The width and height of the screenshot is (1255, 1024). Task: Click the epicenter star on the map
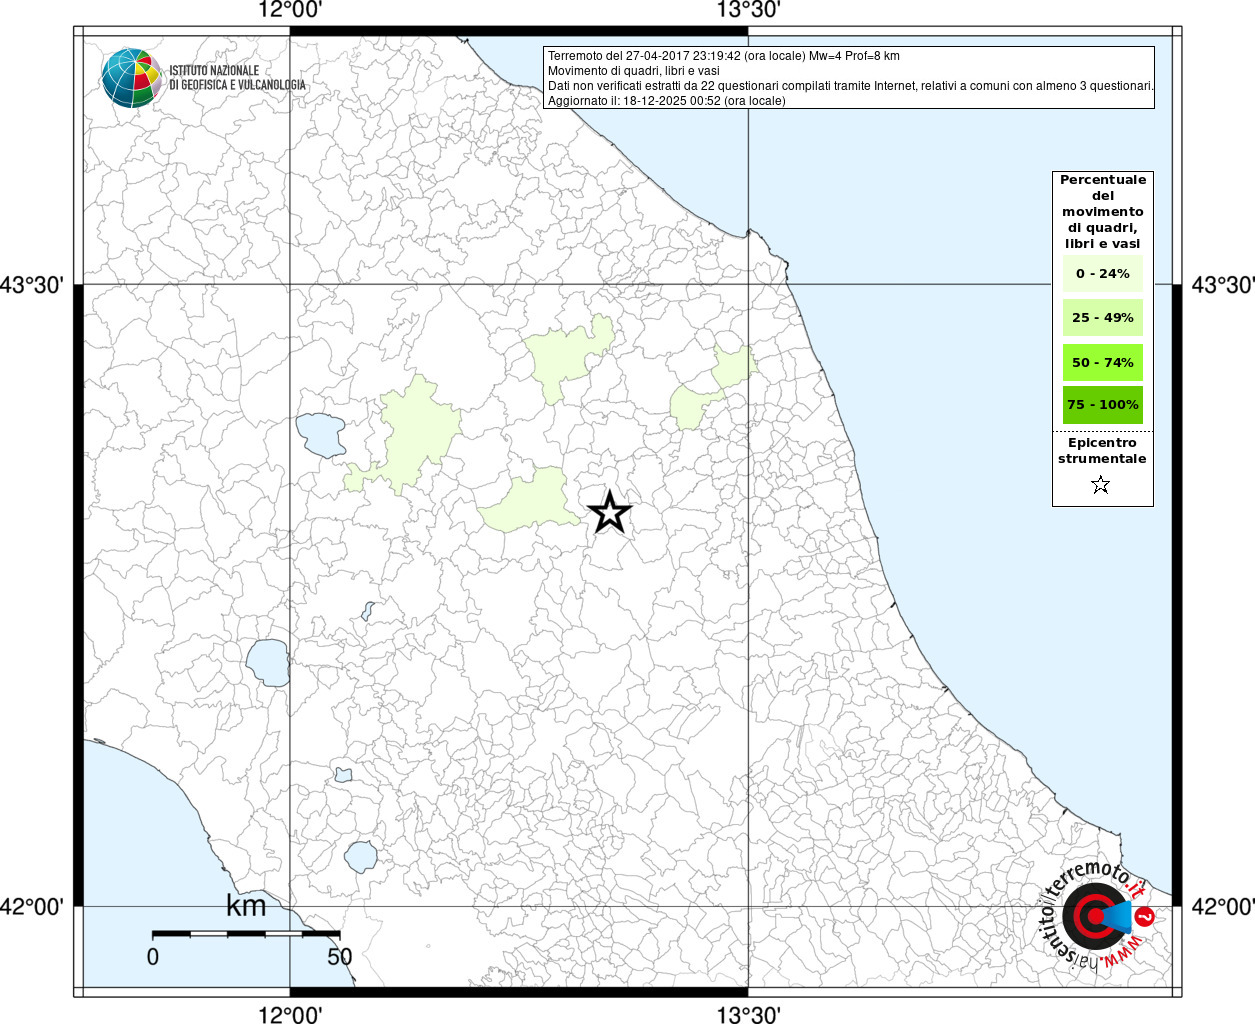610,512
